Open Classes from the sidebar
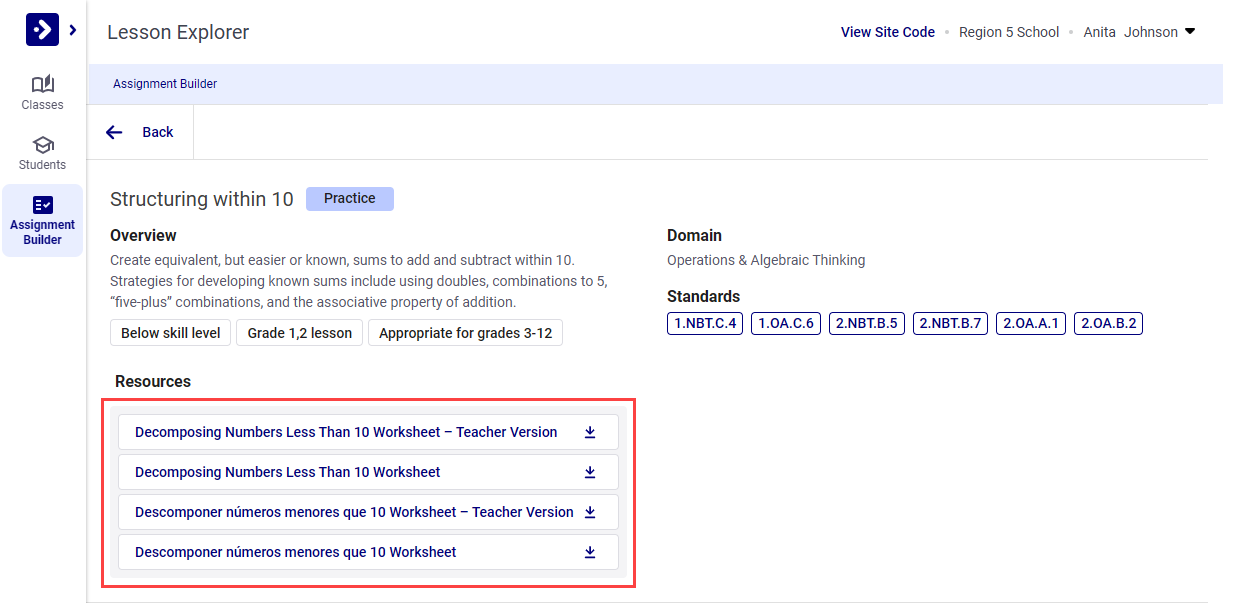This screenshot has height=603, width=1238. coord(42,92)
